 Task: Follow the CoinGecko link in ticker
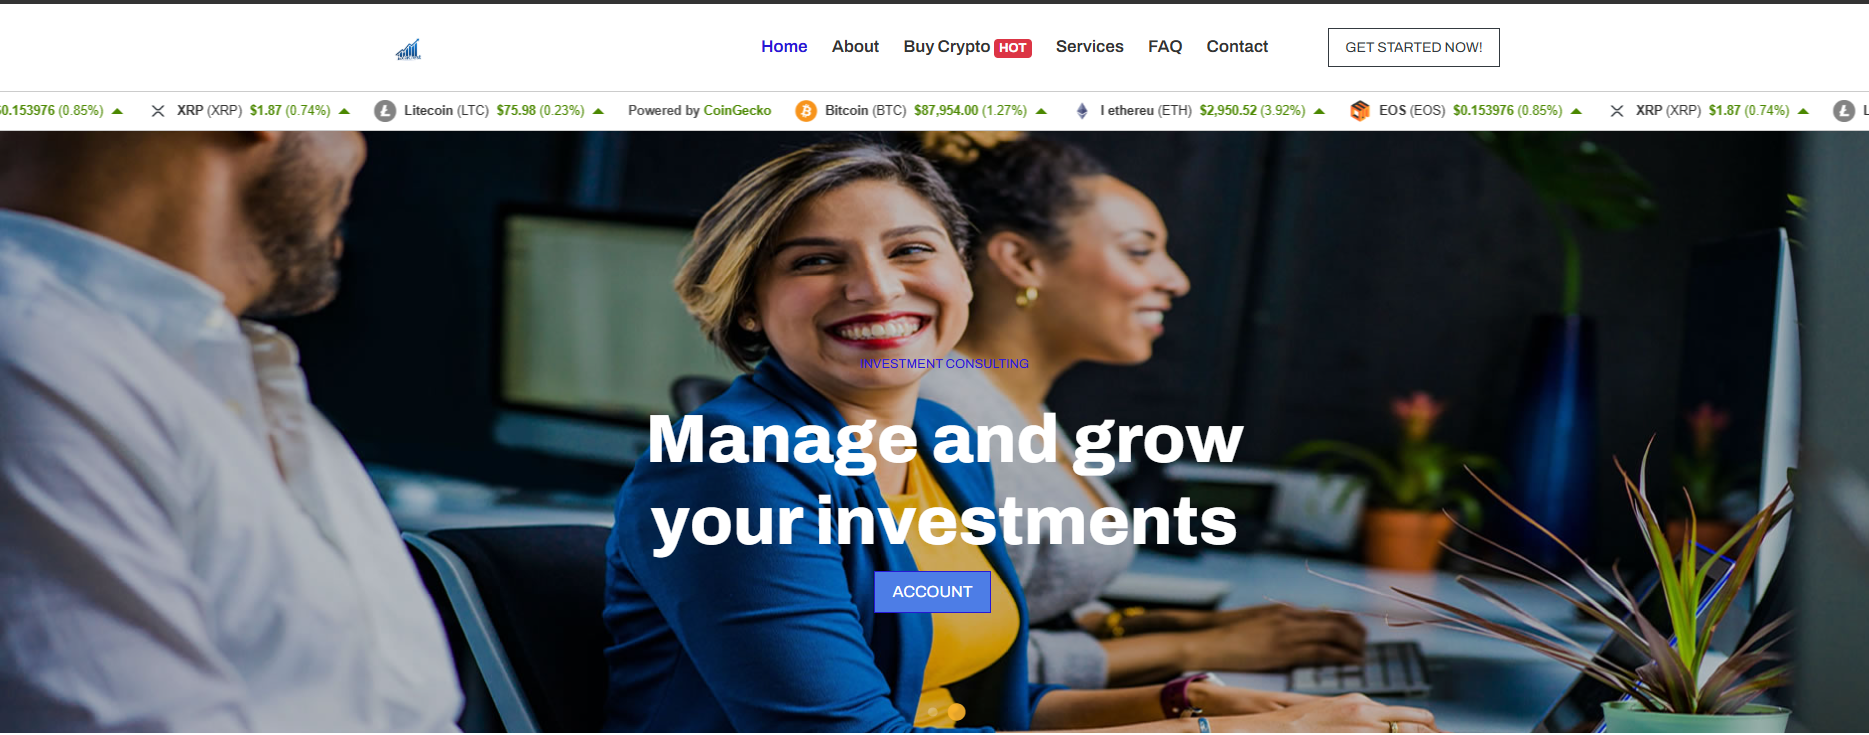(737, 111)
